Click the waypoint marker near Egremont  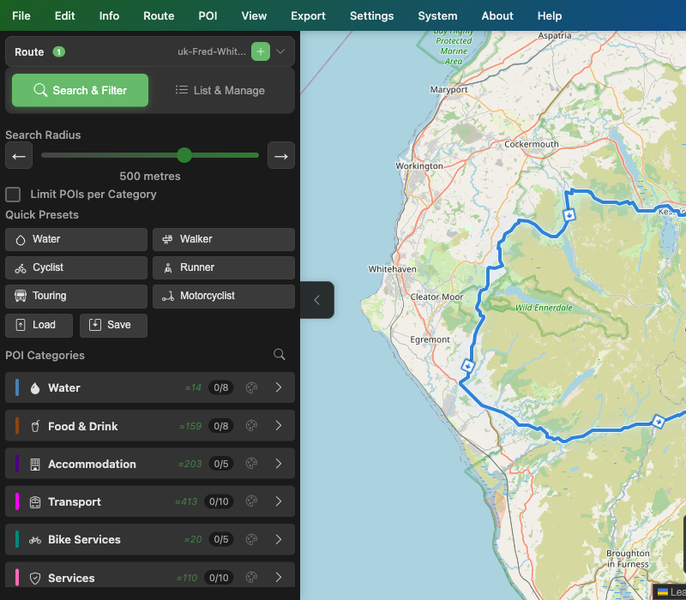[x=468, y=366]
